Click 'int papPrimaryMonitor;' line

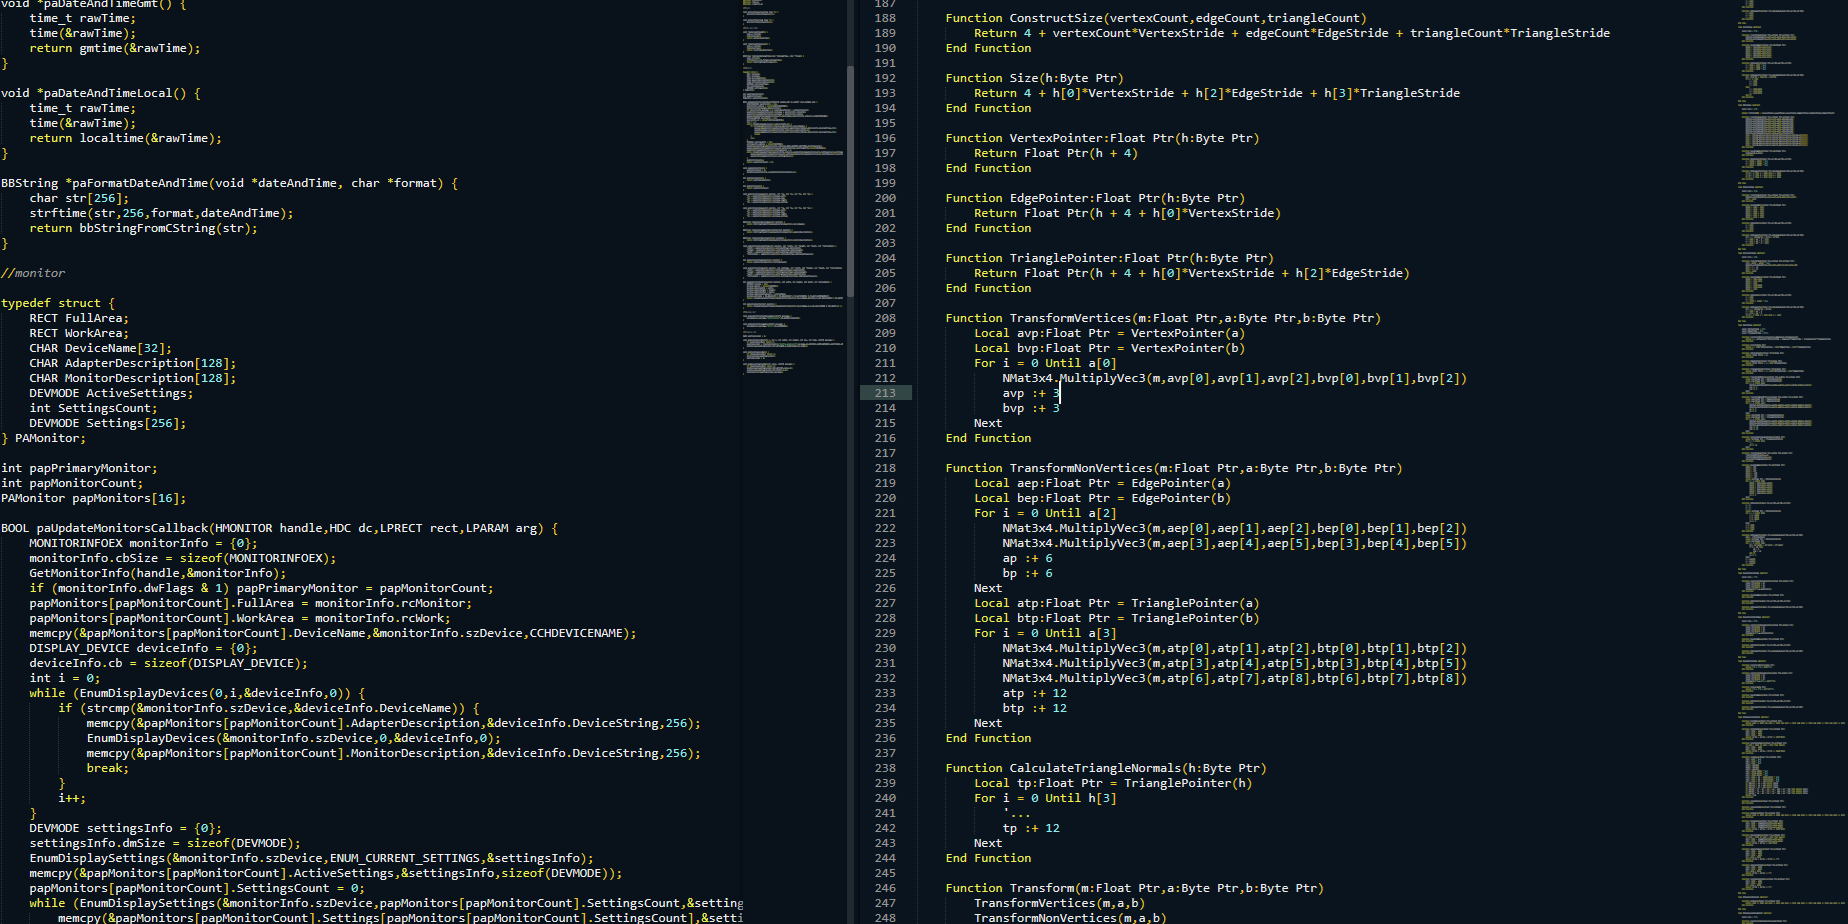(79, 468)
